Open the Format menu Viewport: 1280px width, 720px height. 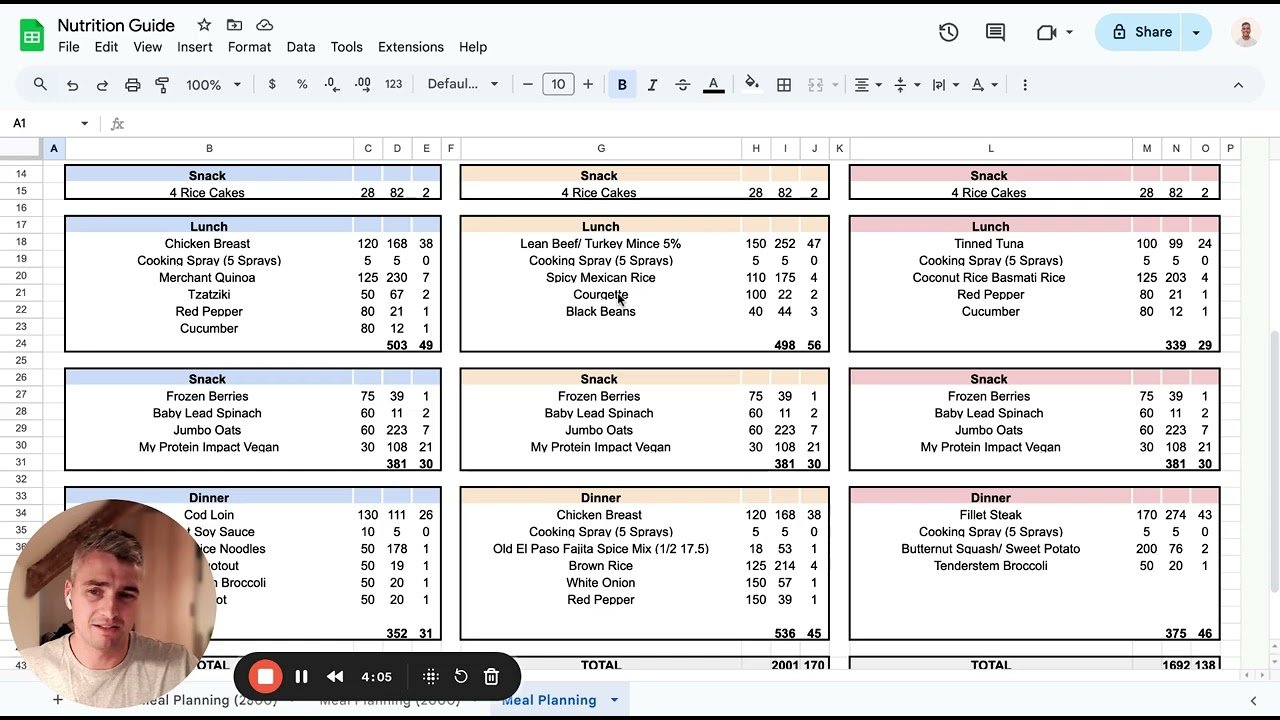(249, 47)
